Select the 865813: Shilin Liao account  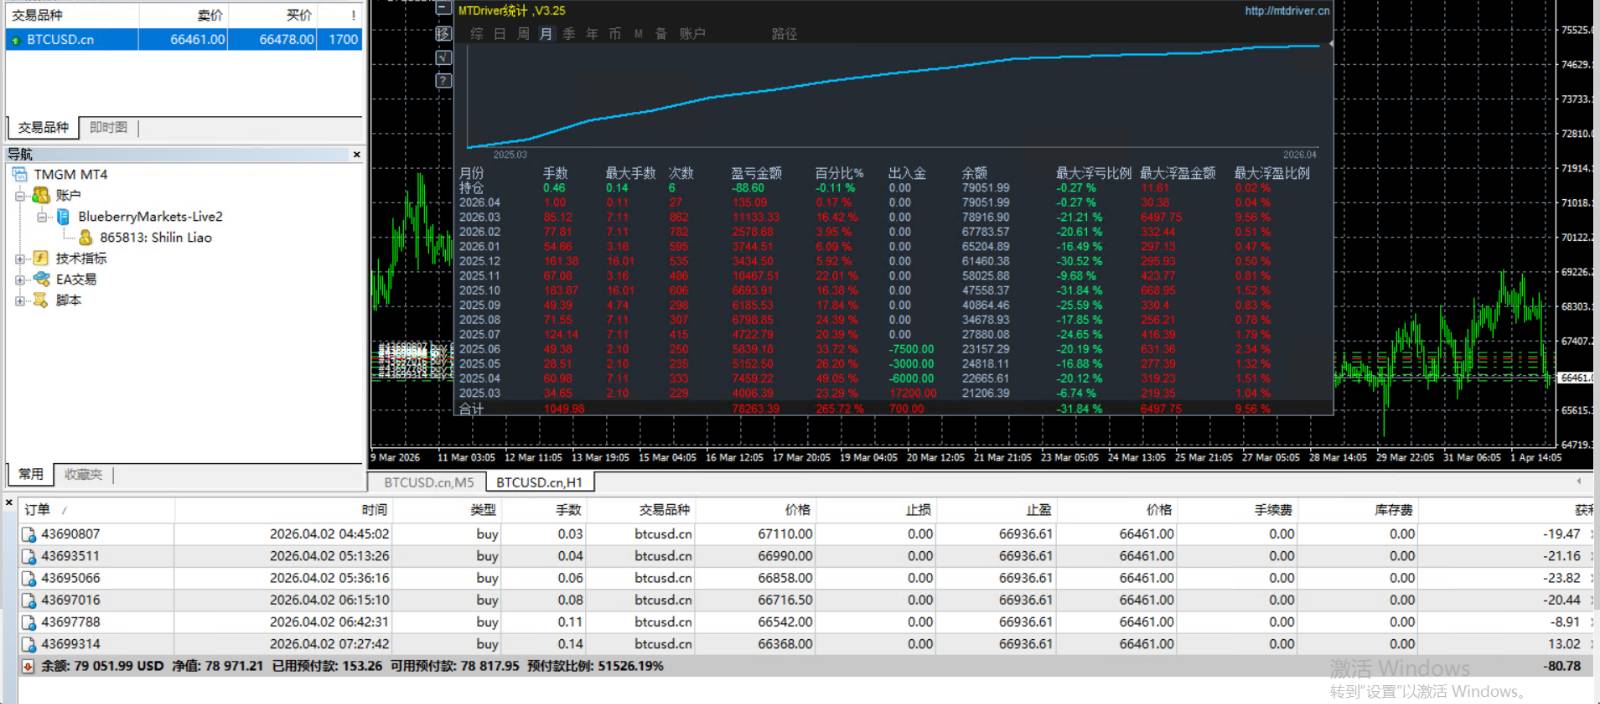pos(155,238)
